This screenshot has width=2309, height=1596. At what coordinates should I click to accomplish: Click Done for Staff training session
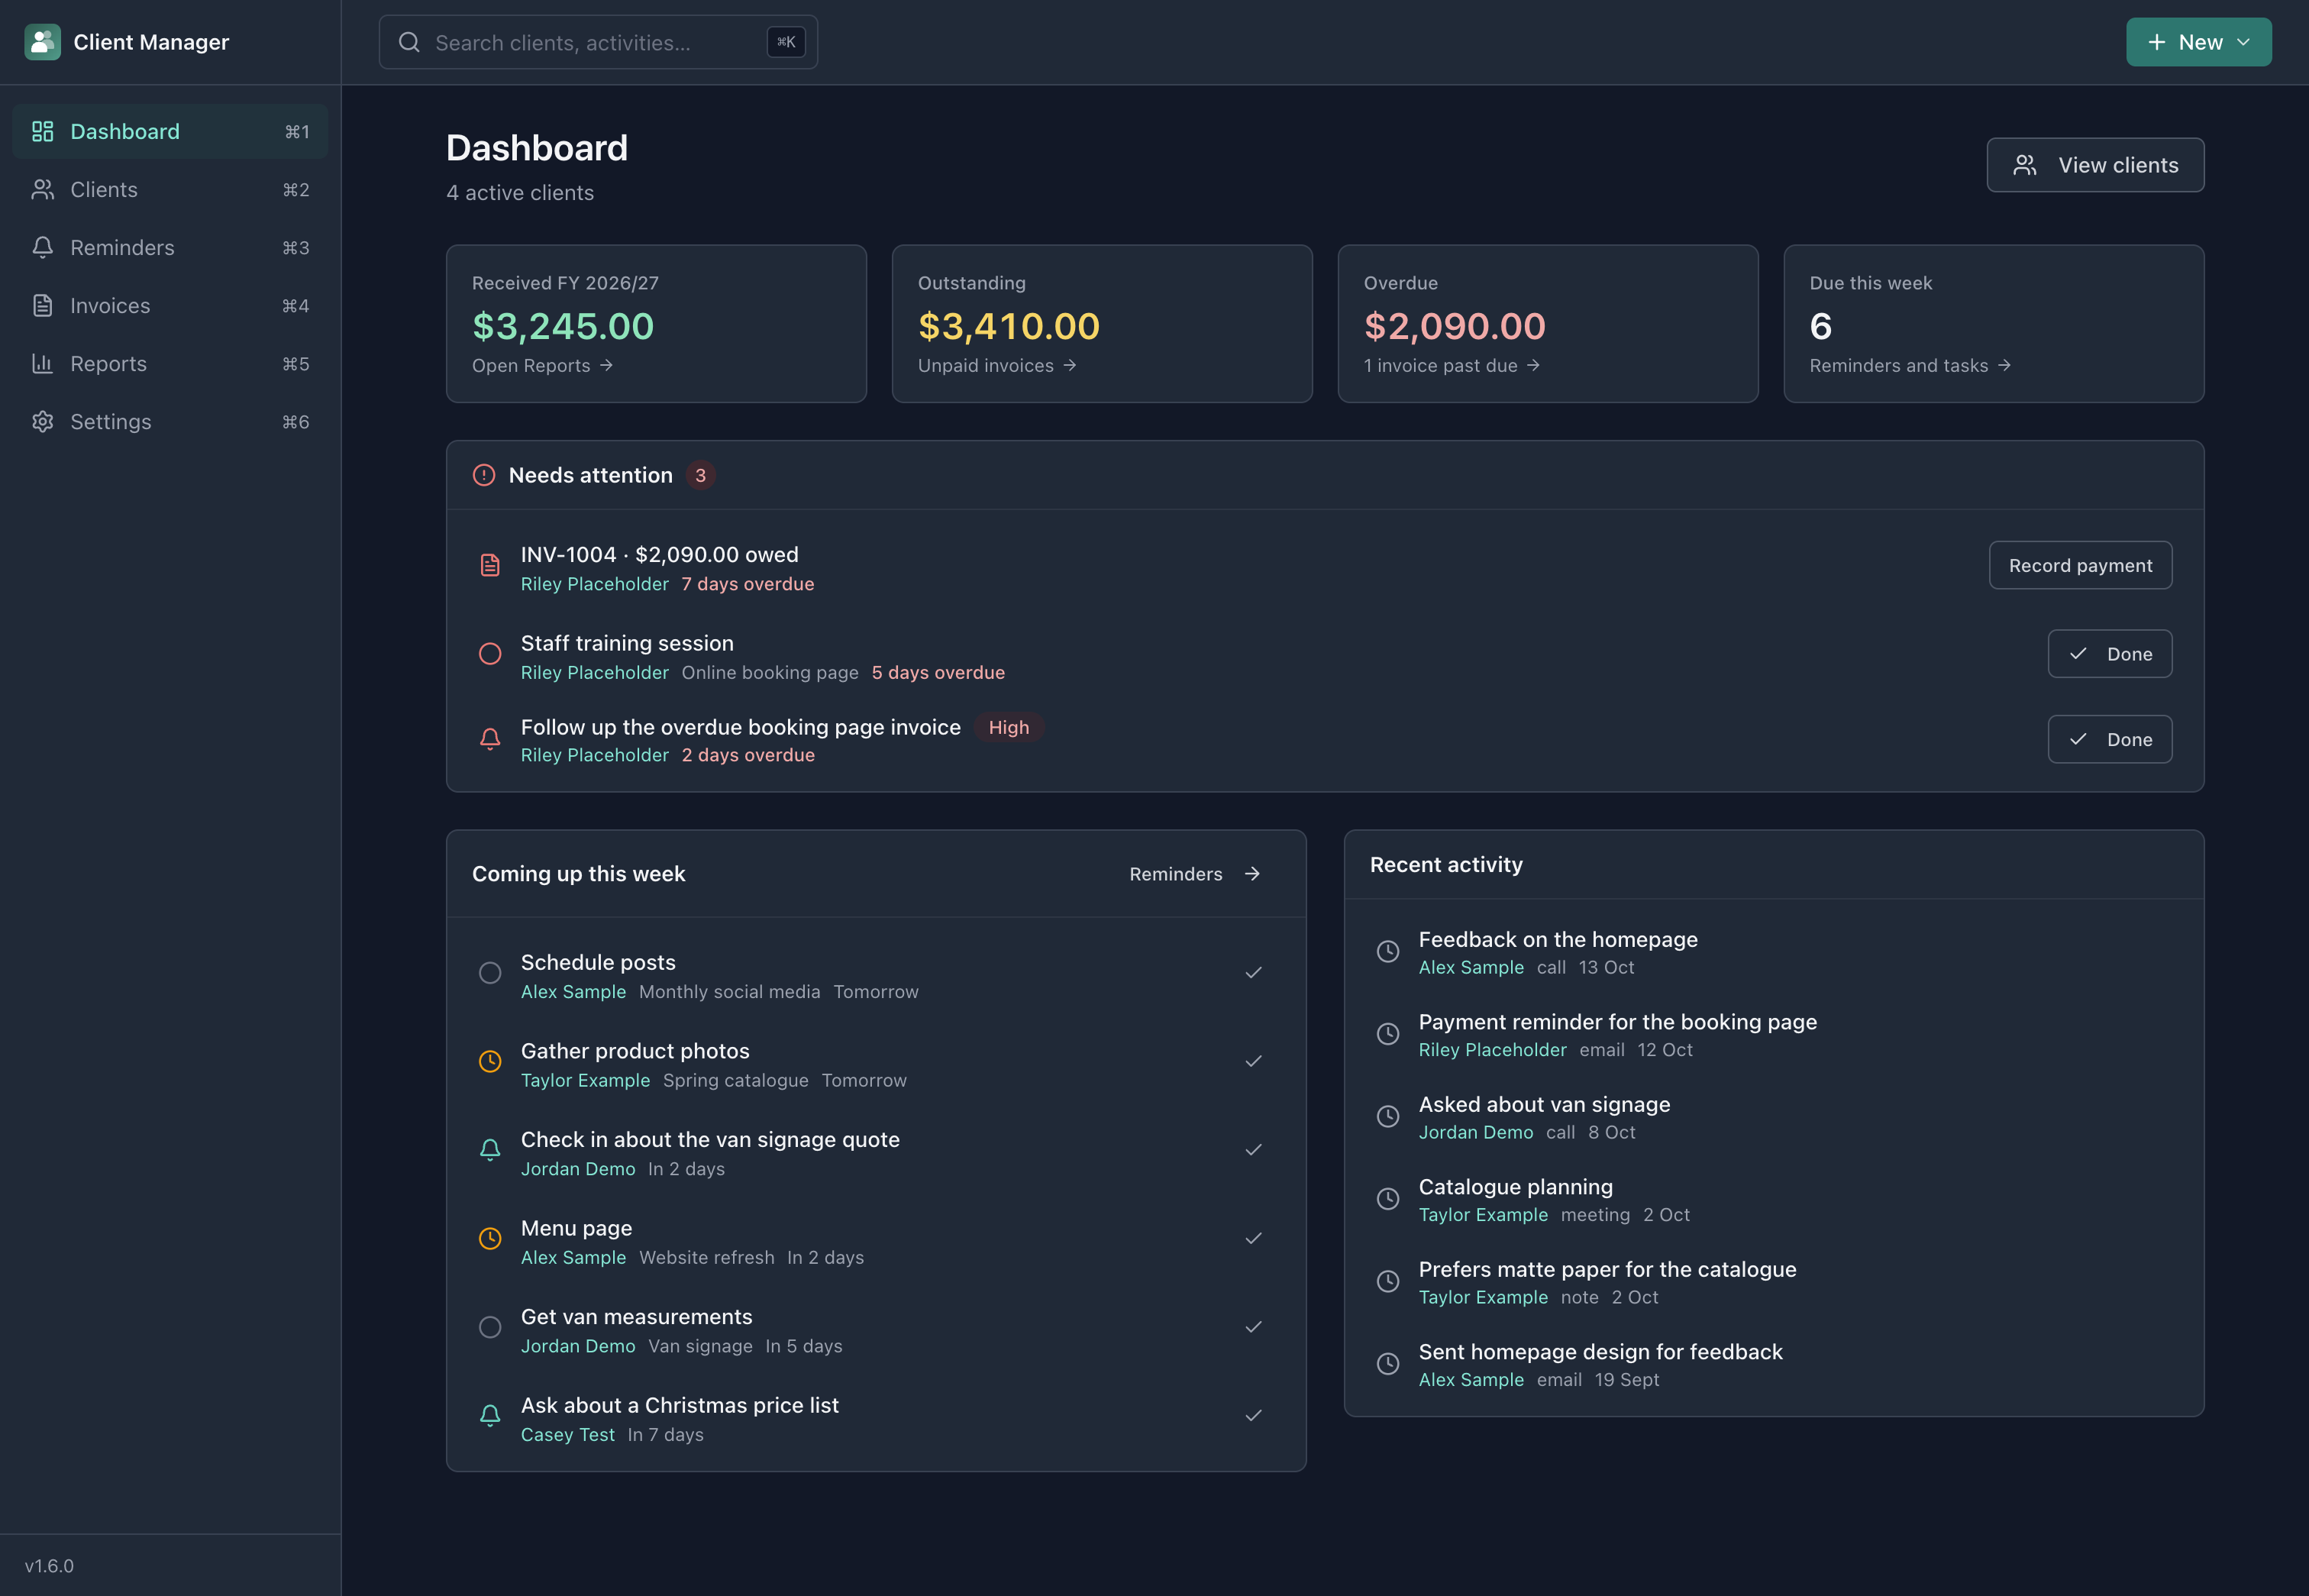(x=2110, y=654)
